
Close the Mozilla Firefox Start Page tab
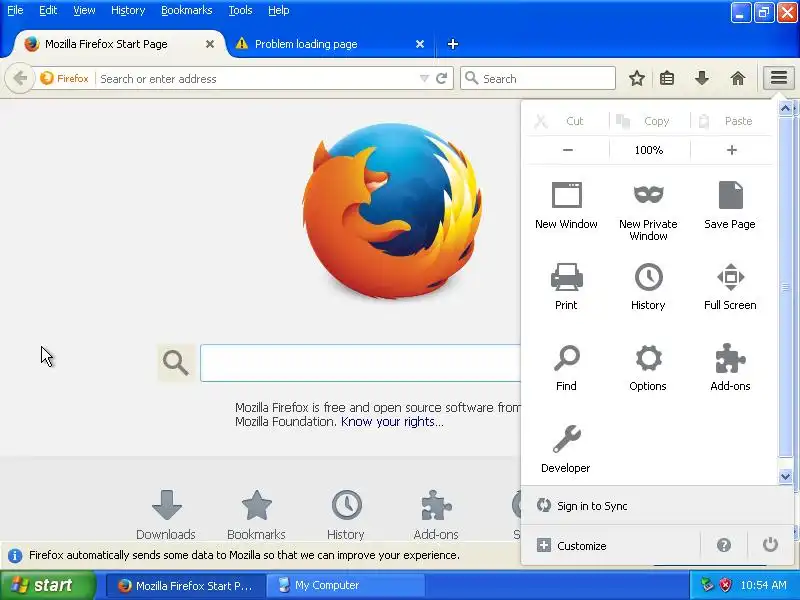210,44
